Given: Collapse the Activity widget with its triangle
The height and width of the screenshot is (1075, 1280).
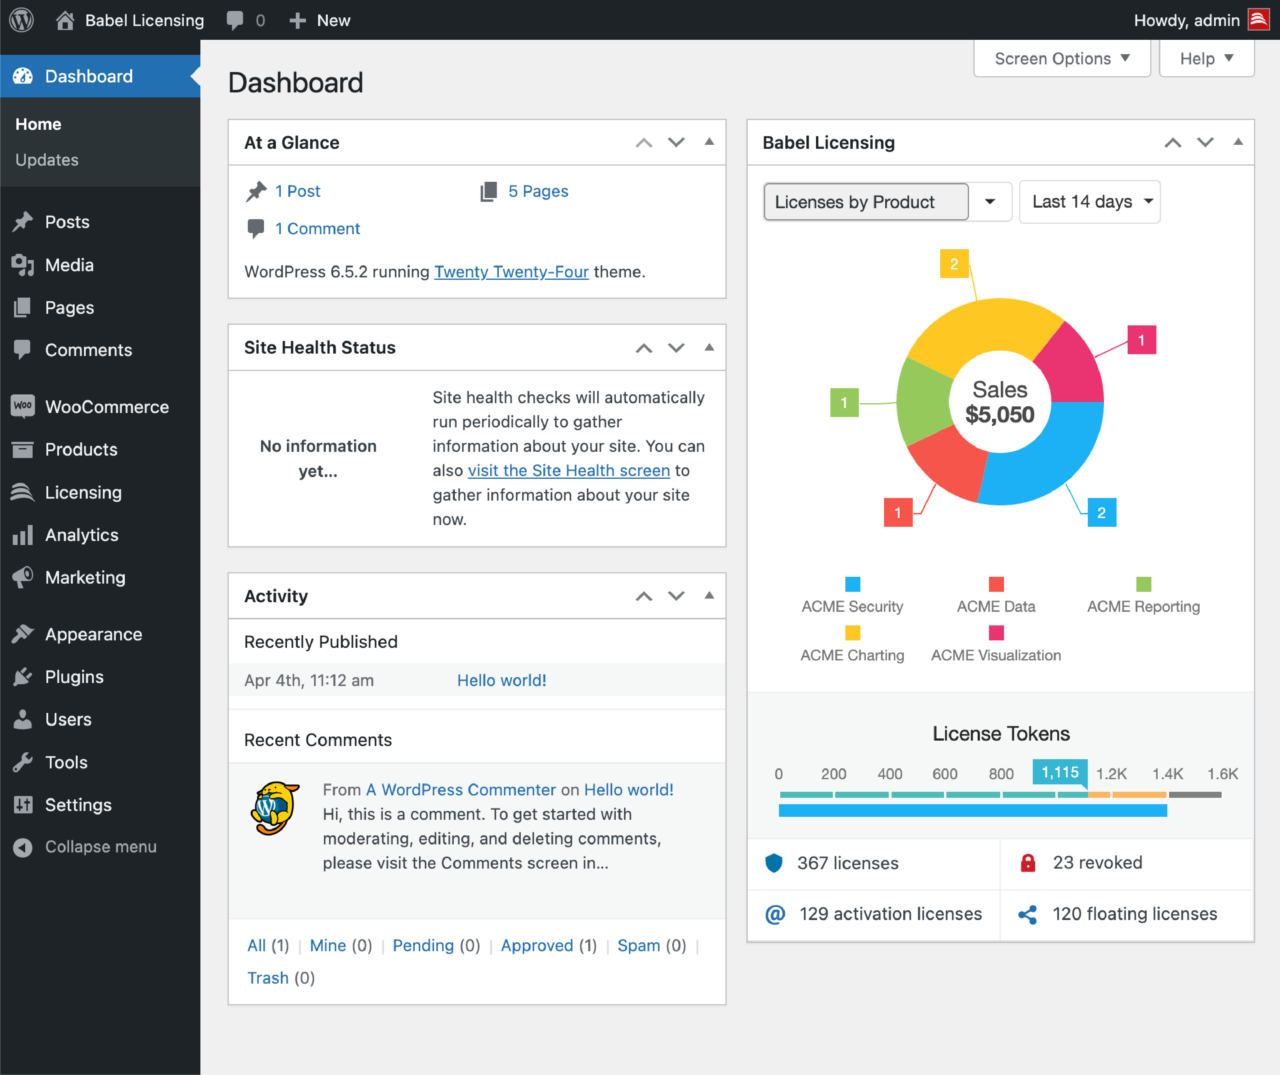Looking at the screenshot, I should click(x=709, y=595).
